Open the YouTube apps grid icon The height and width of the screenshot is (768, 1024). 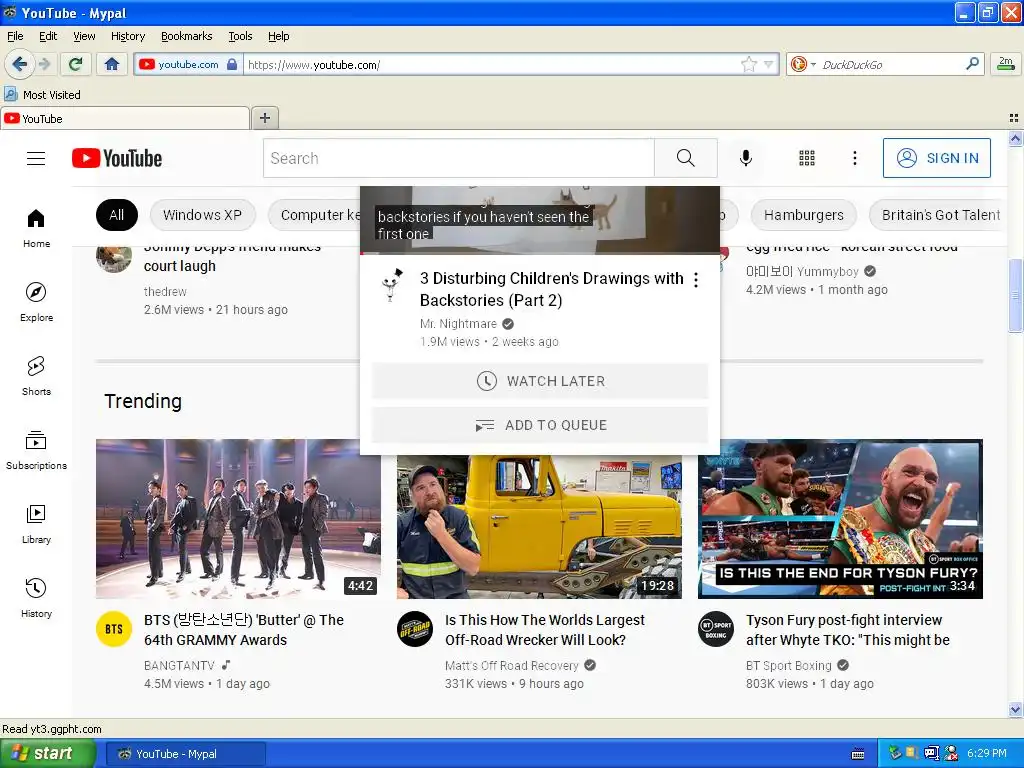pos(807,158)
